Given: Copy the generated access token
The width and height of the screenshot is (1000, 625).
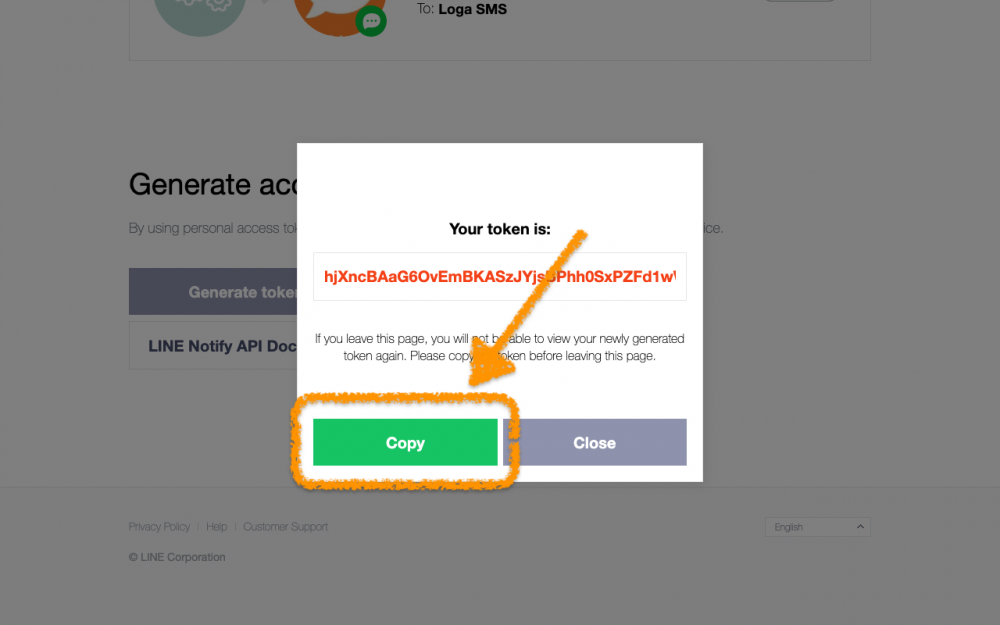Looking at the screenshot, I should tap(406, 442).
